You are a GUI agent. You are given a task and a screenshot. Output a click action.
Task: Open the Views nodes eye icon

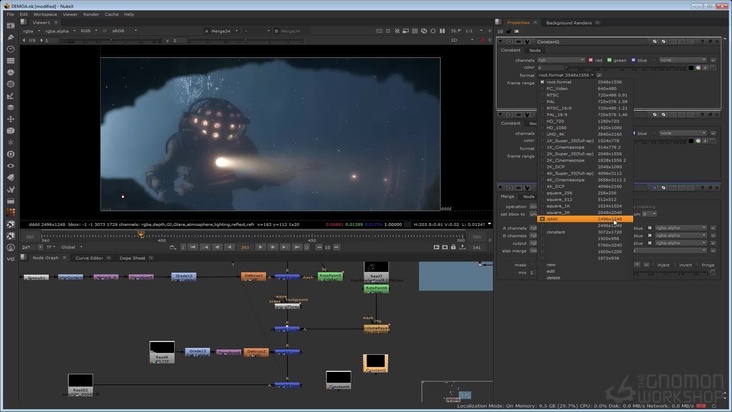click(10, 166)
